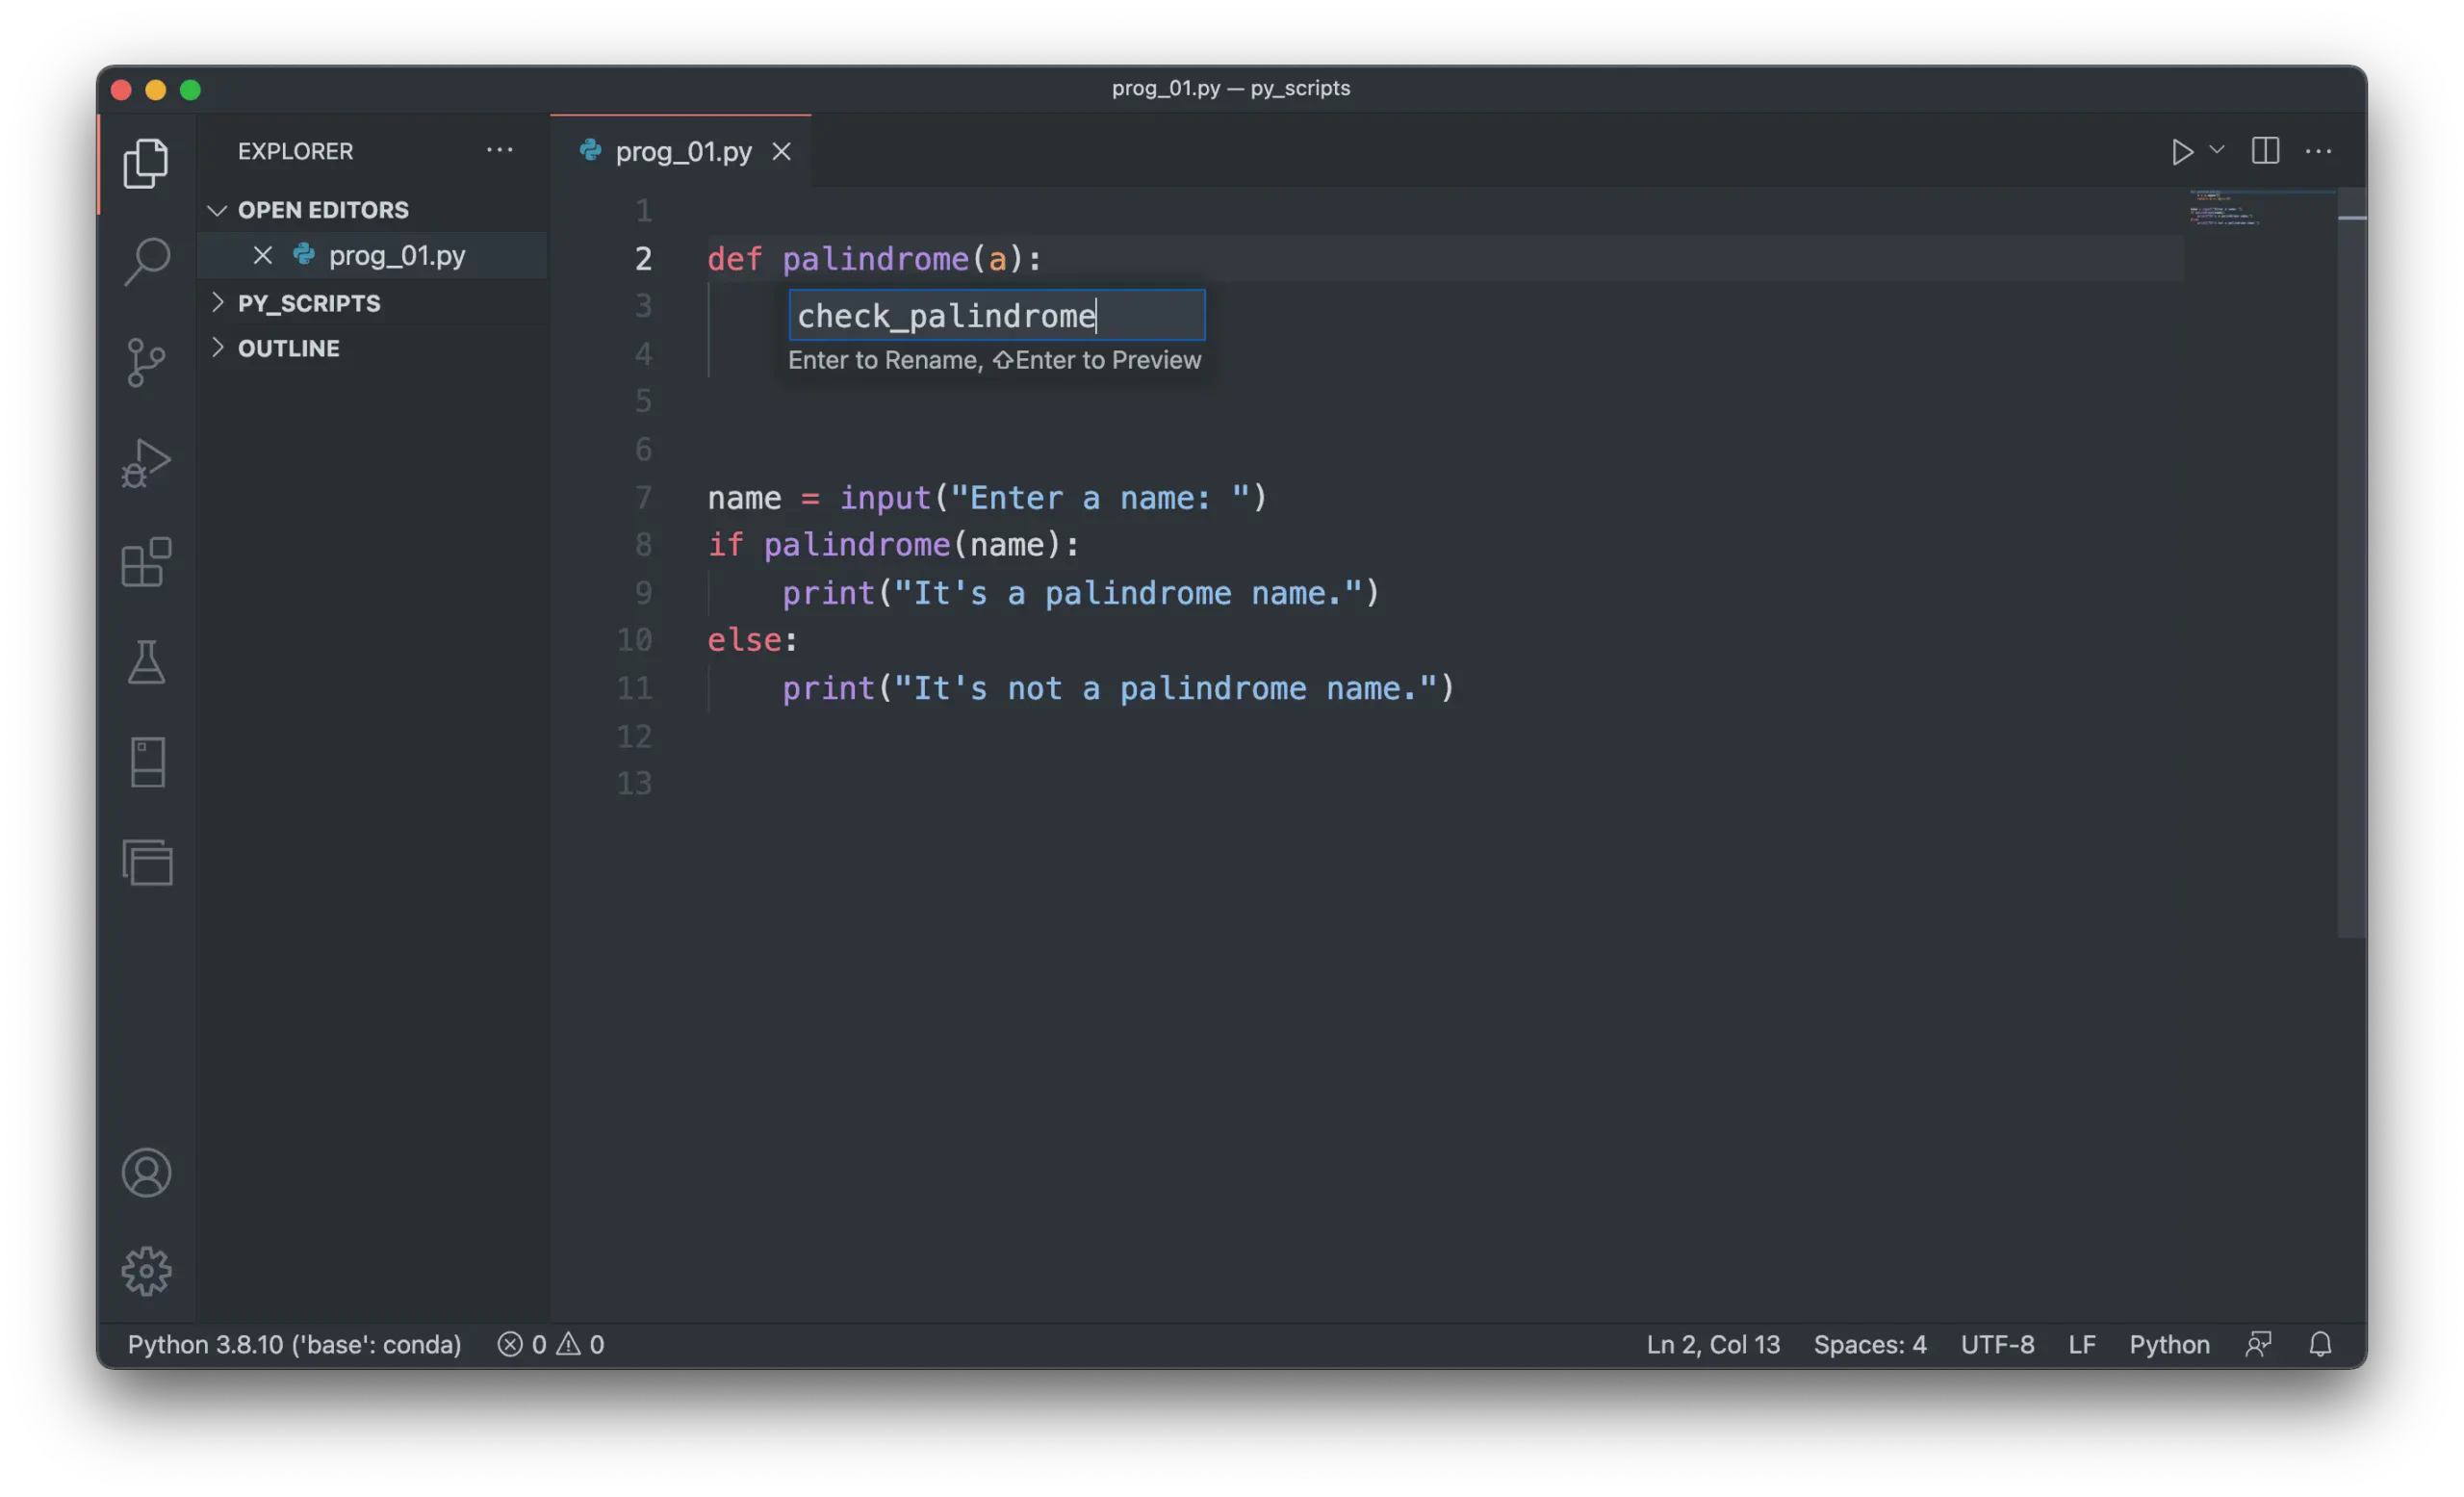
Task: Open the Testing flask view
Action: 146,662
